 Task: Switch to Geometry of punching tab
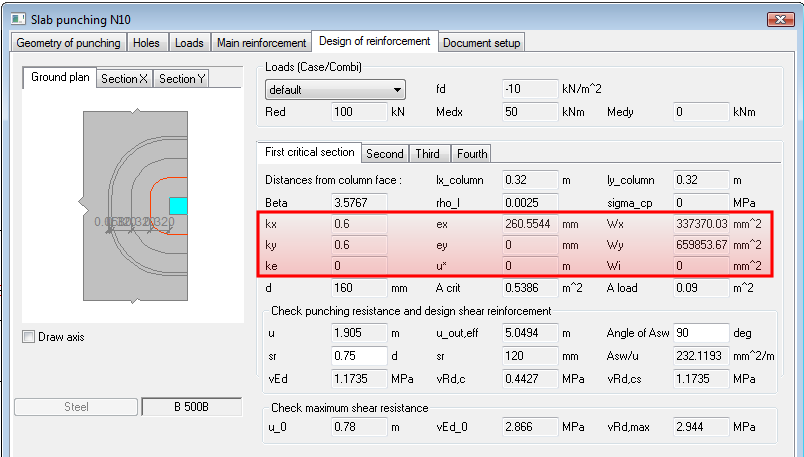(x=68, y=43)
